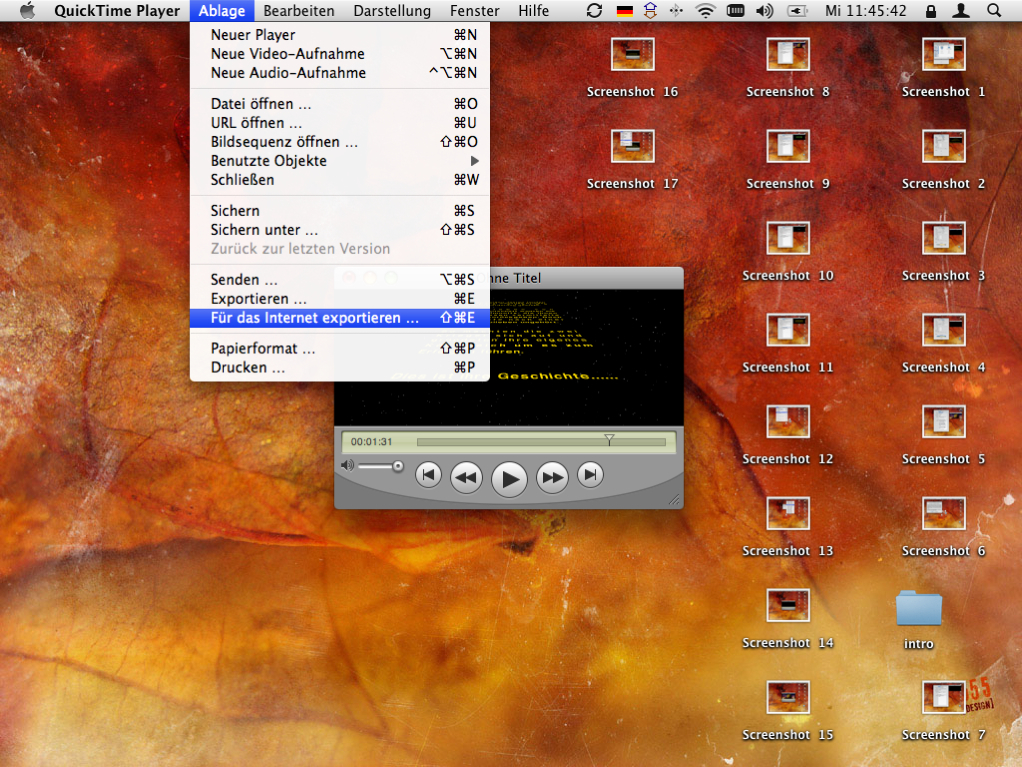
Task: Click the volume speaker icon in the player
Action: 347,465
